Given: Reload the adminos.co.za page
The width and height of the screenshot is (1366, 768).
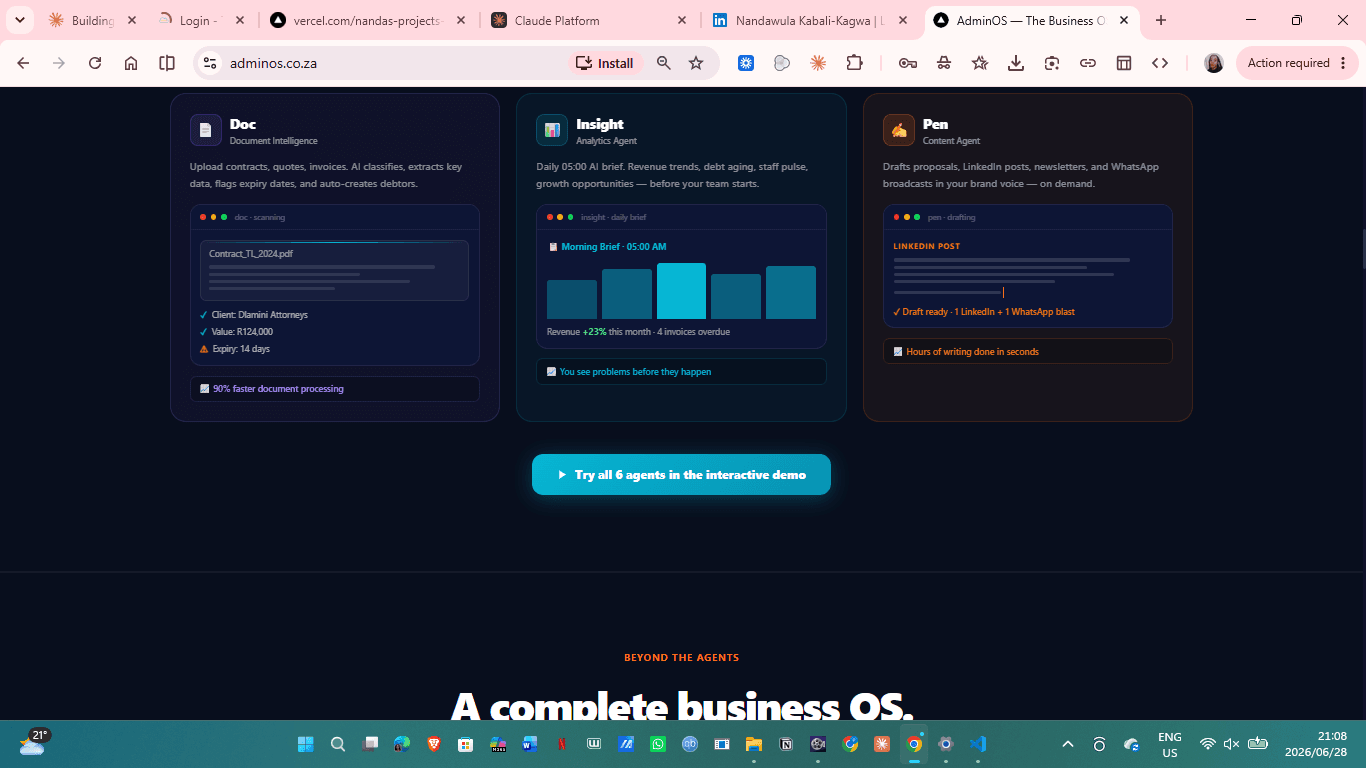Looking at the screenshot, I should click(95, 63).
